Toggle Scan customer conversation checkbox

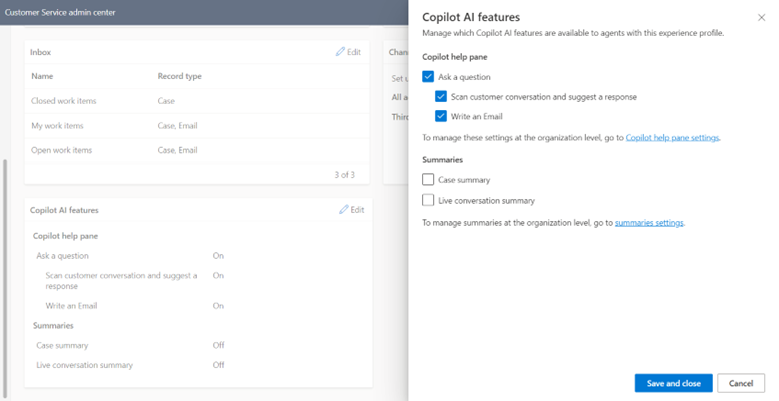[x=442, y=96]
